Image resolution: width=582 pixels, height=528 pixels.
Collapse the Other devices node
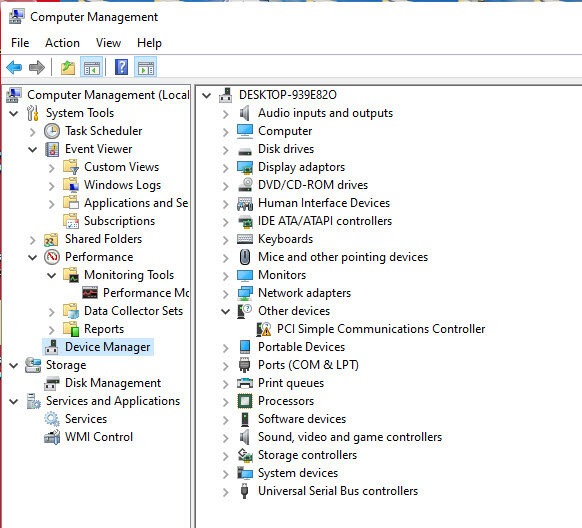point(225,311)
